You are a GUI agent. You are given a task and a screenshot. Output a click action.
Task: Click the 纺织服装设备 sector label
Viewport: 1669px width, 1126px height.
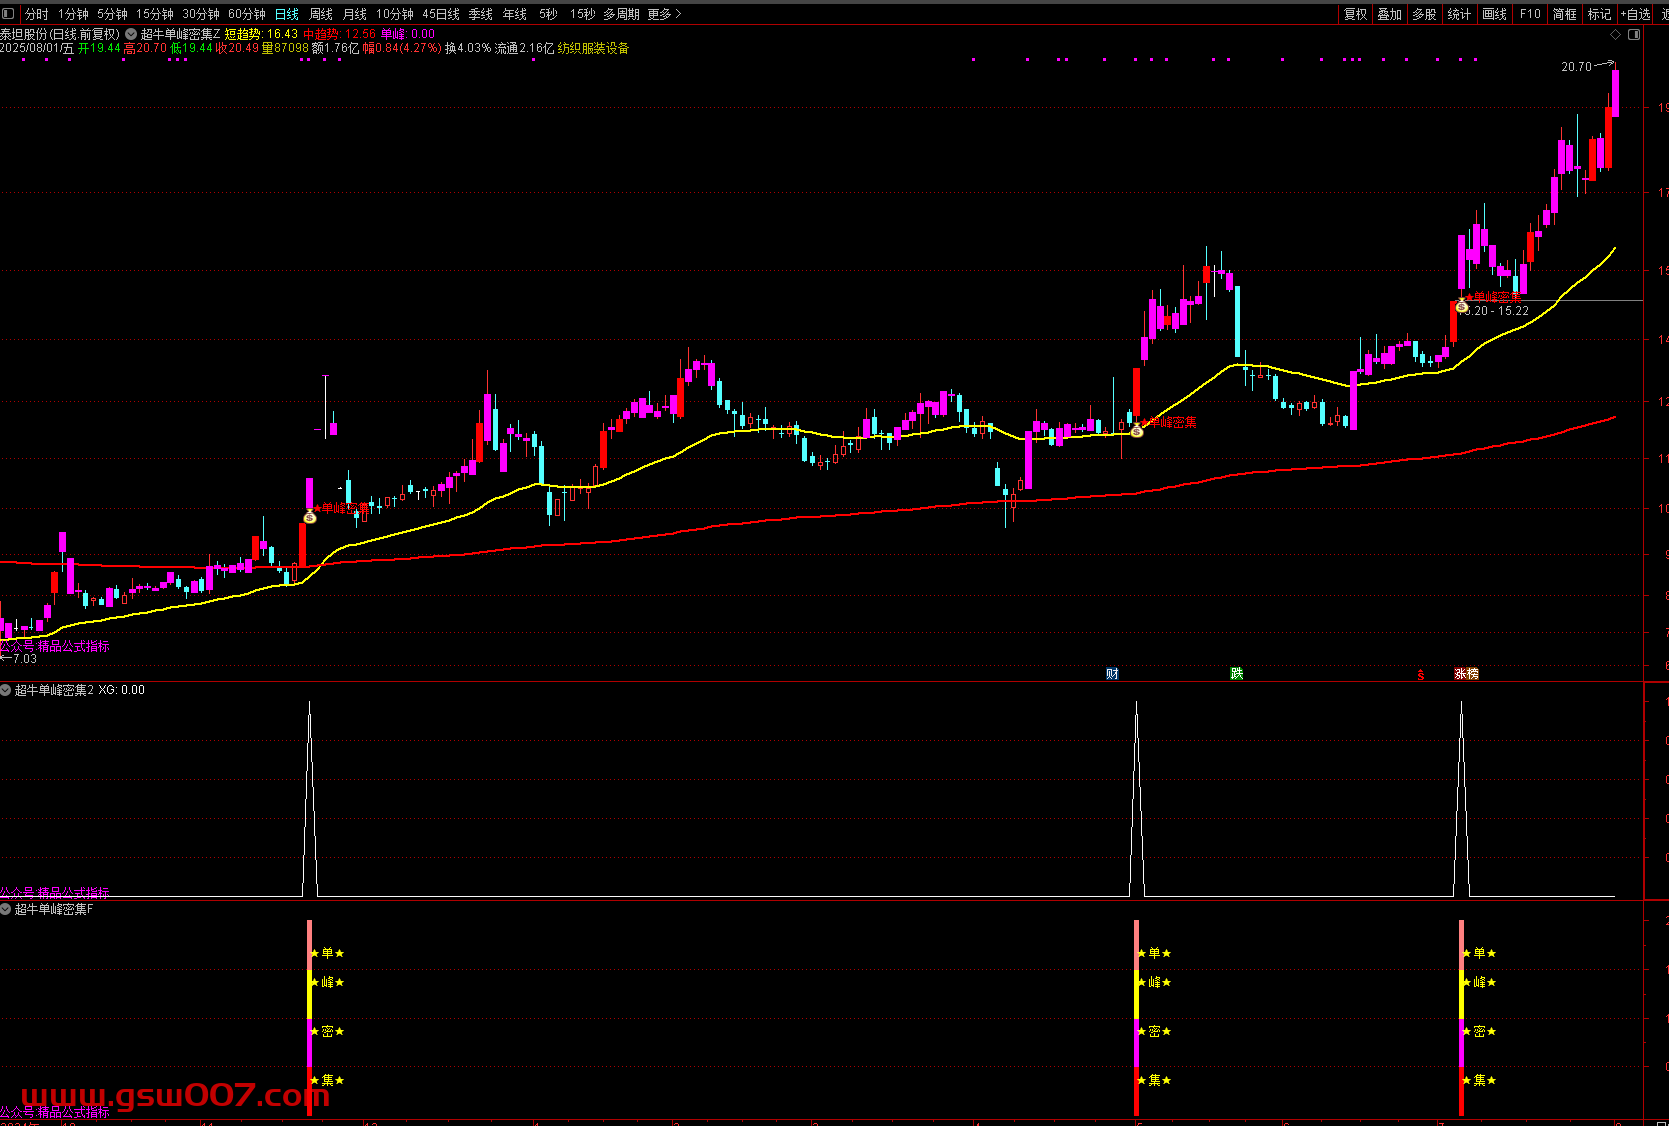(x=593, y=48)
